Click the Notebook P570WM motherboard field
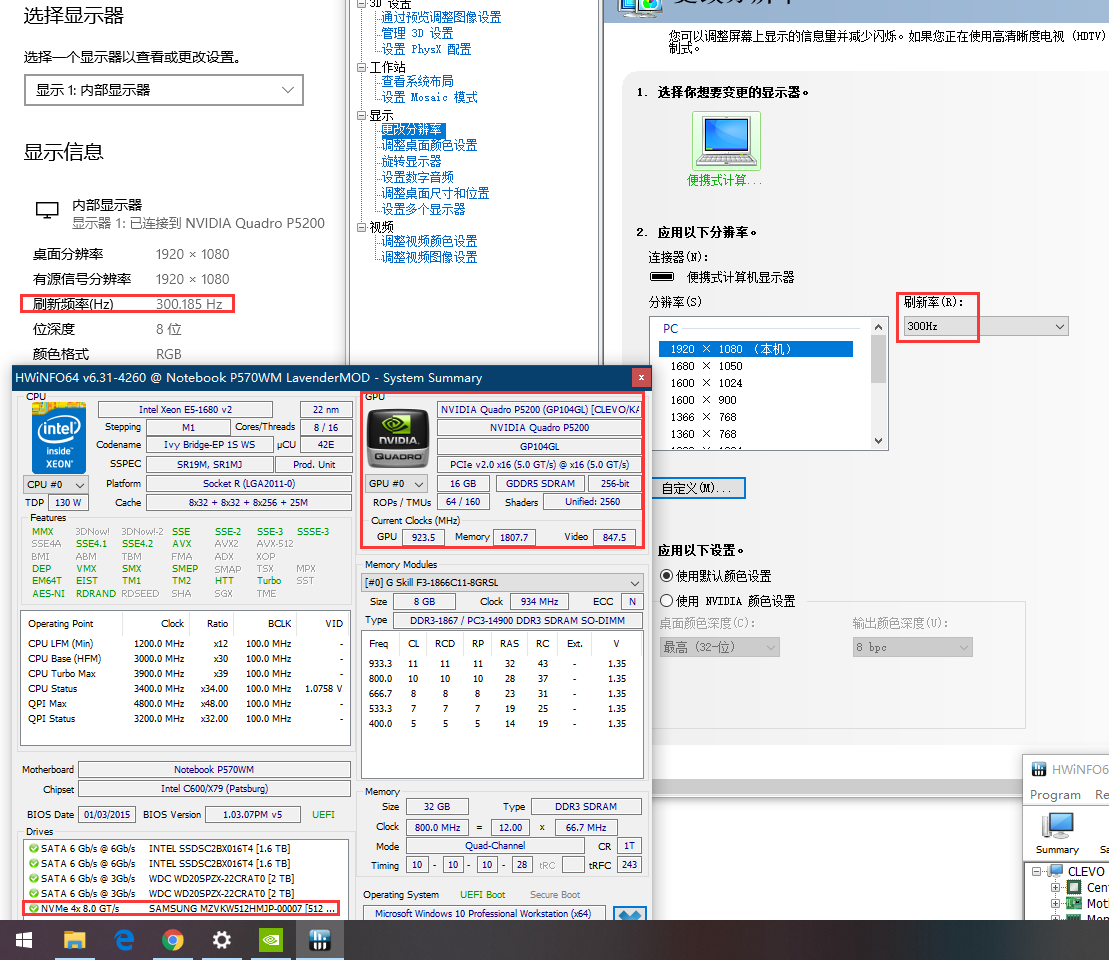The width and height of the screenshot is (1109, 960). [214, 770]
